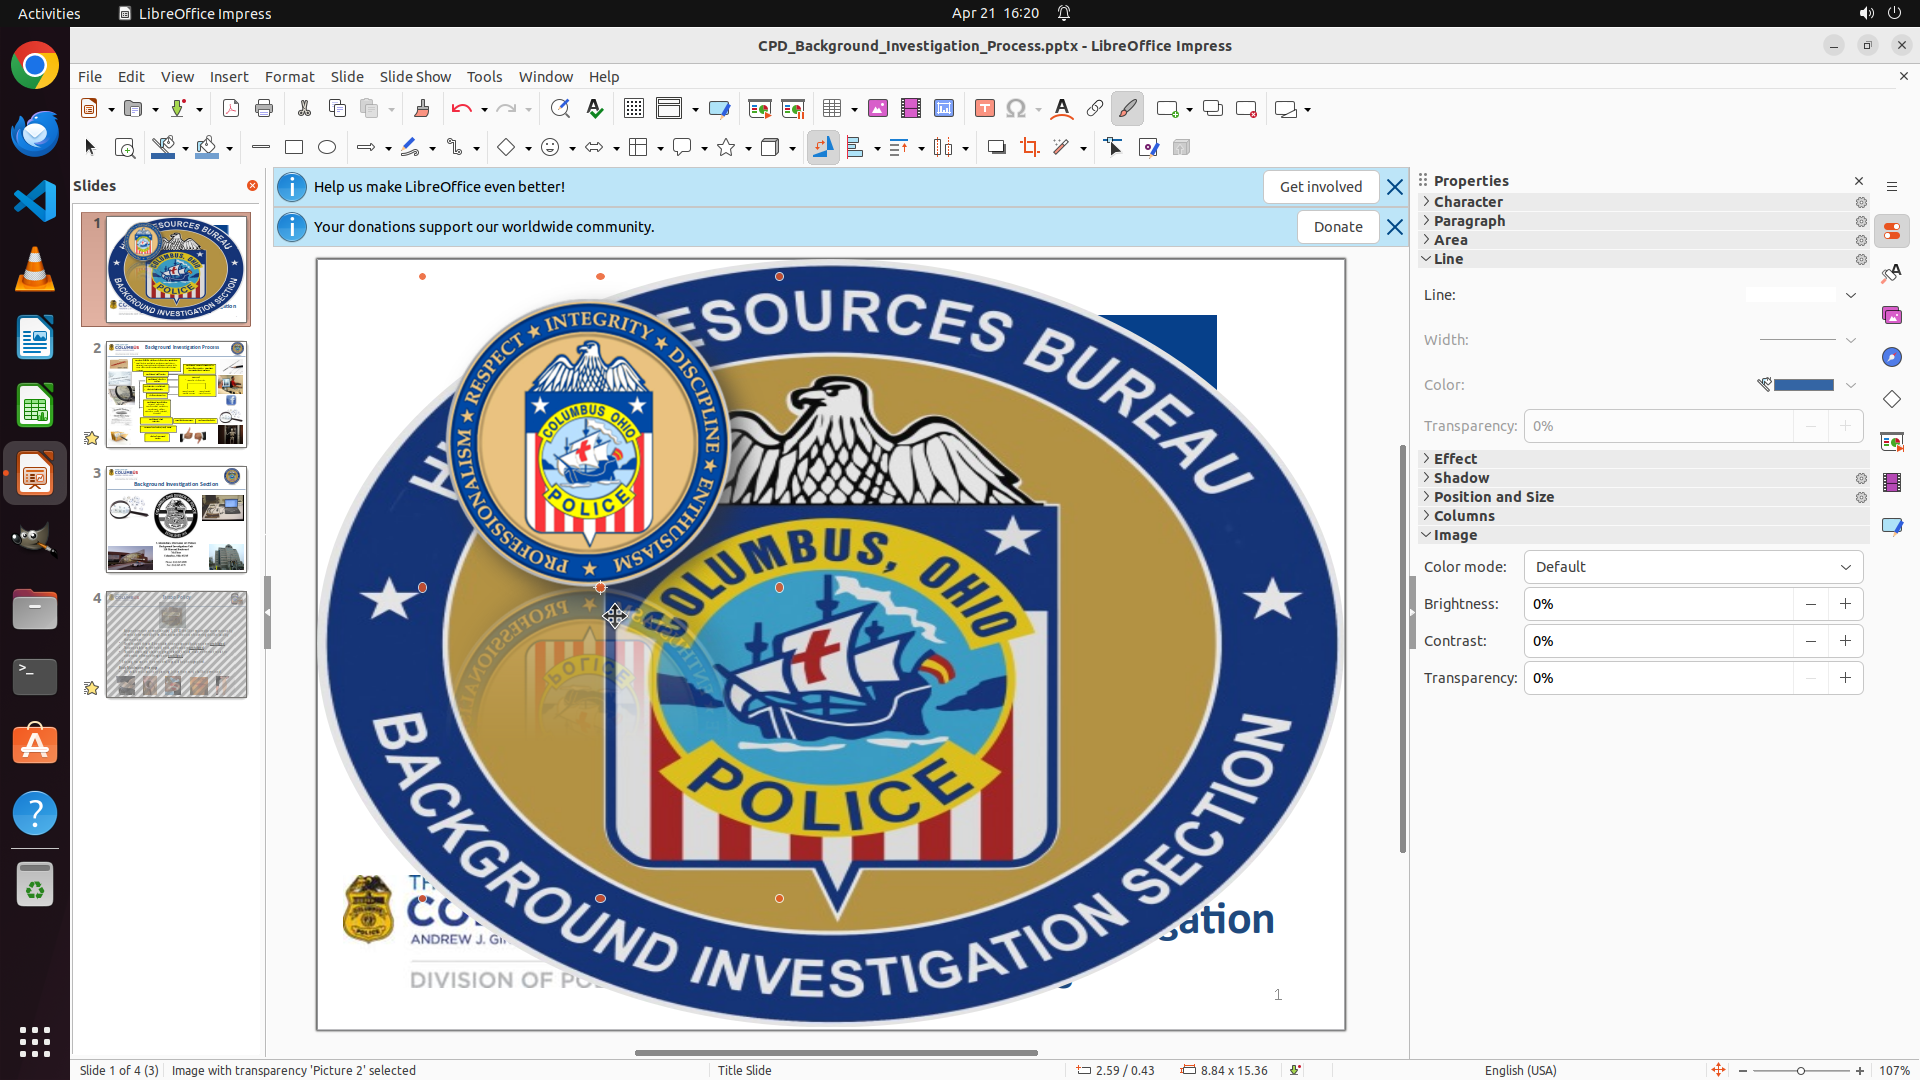This screenshot has width=1920, height=1080.
Task: Click the Insert Image icon
Action: click(x=877, y=109)
